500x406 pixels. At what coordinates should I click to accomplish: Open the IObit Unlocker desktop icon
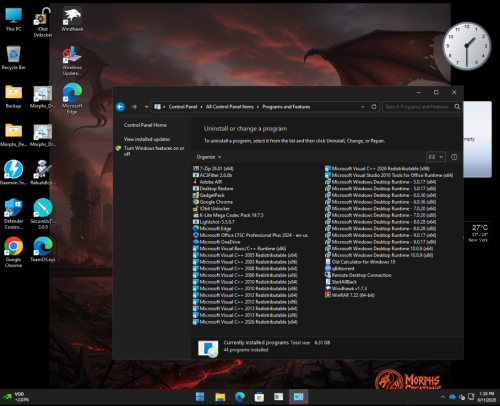coord(43,22)
